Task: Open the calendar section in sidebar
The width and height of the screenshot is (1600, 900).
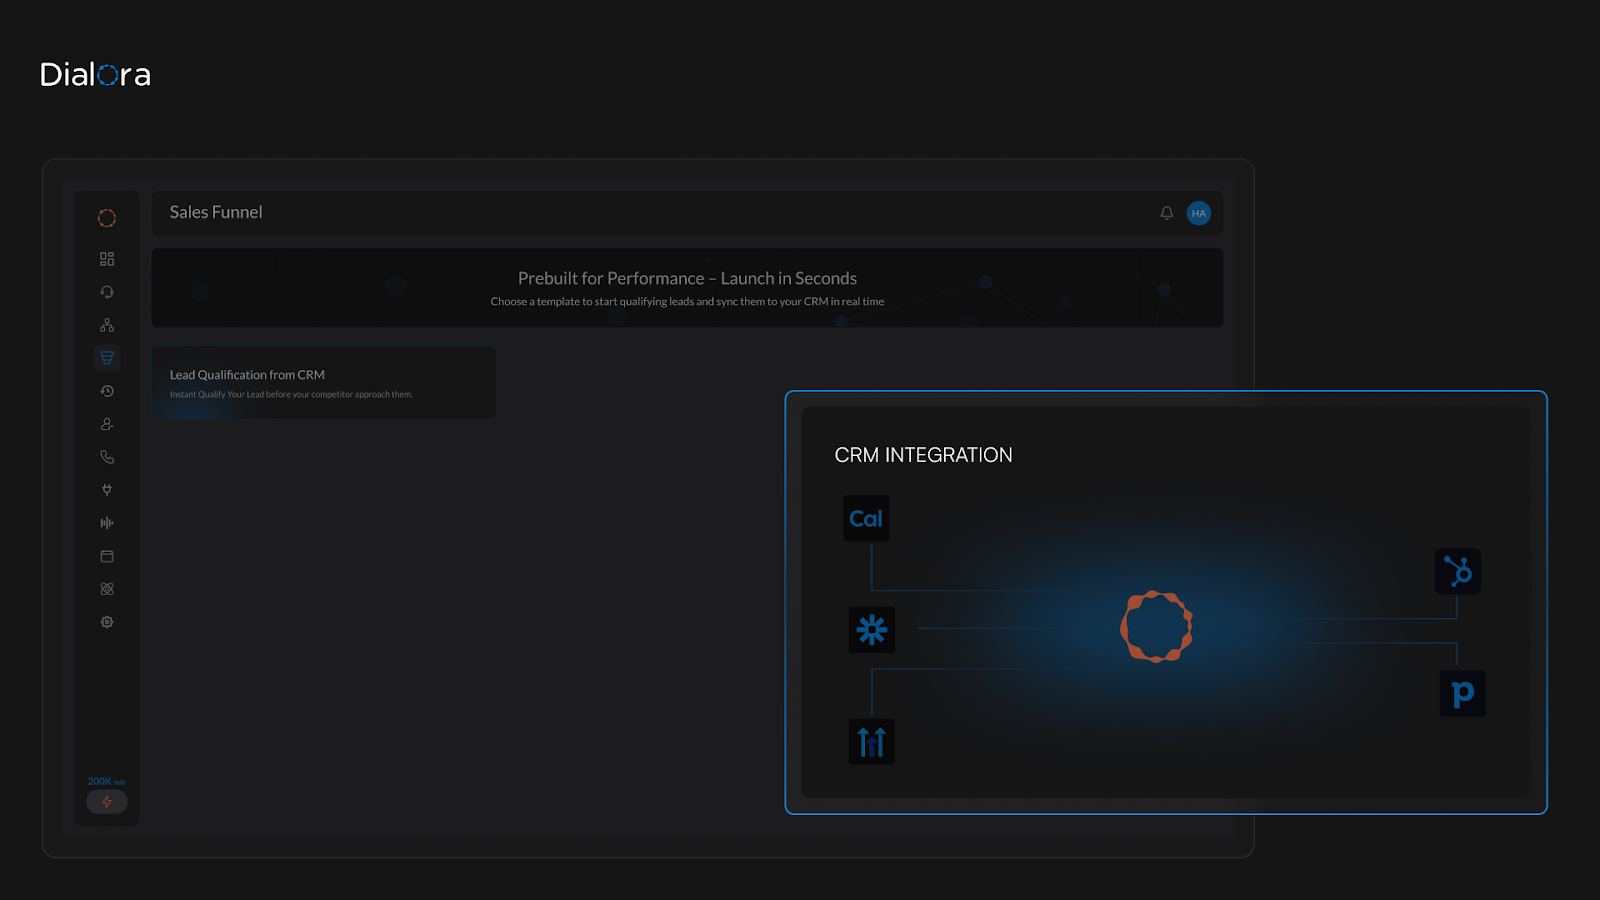Action: click(x=107, y=555)
